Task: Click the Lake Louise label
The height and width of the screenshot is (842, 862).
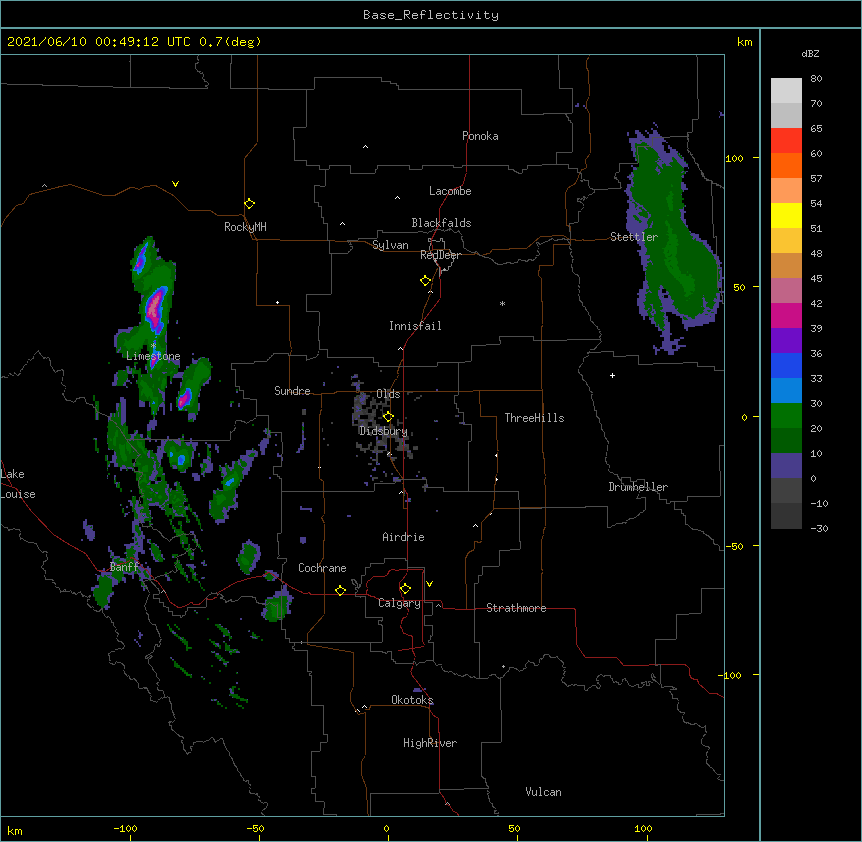Action: [16, 484]
